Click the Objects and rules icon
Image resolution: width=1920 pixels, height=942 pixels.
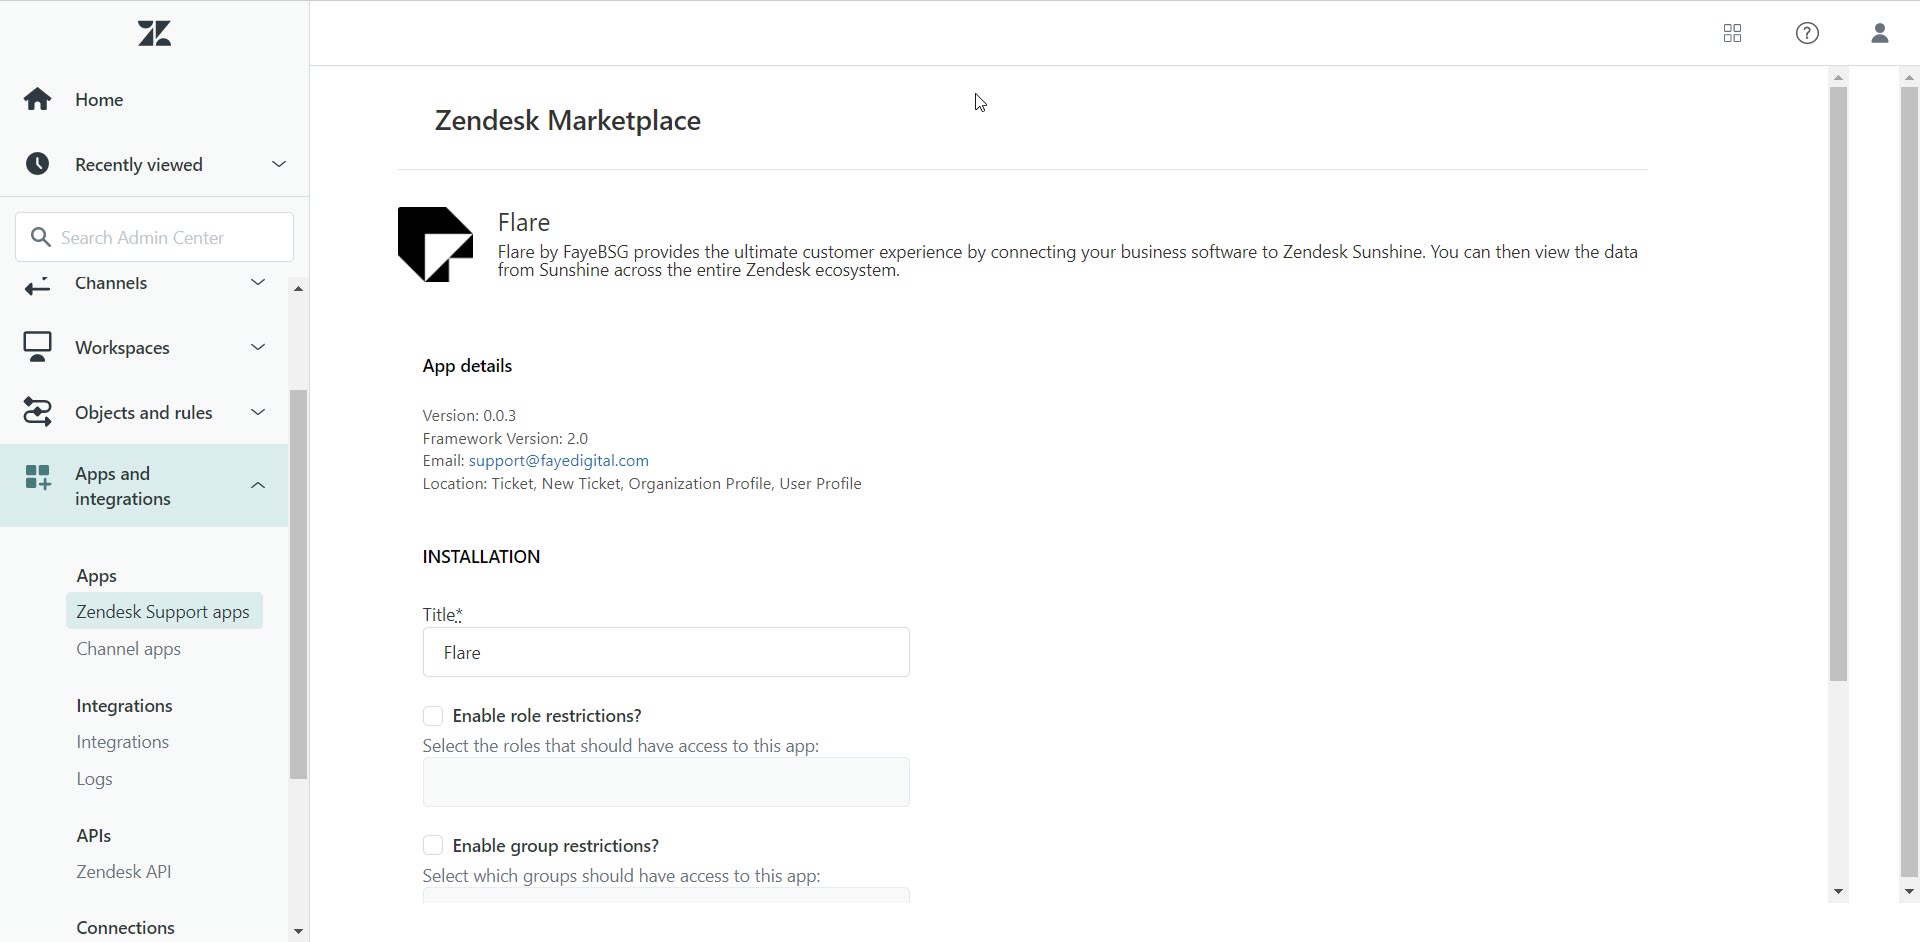point(38,412)
